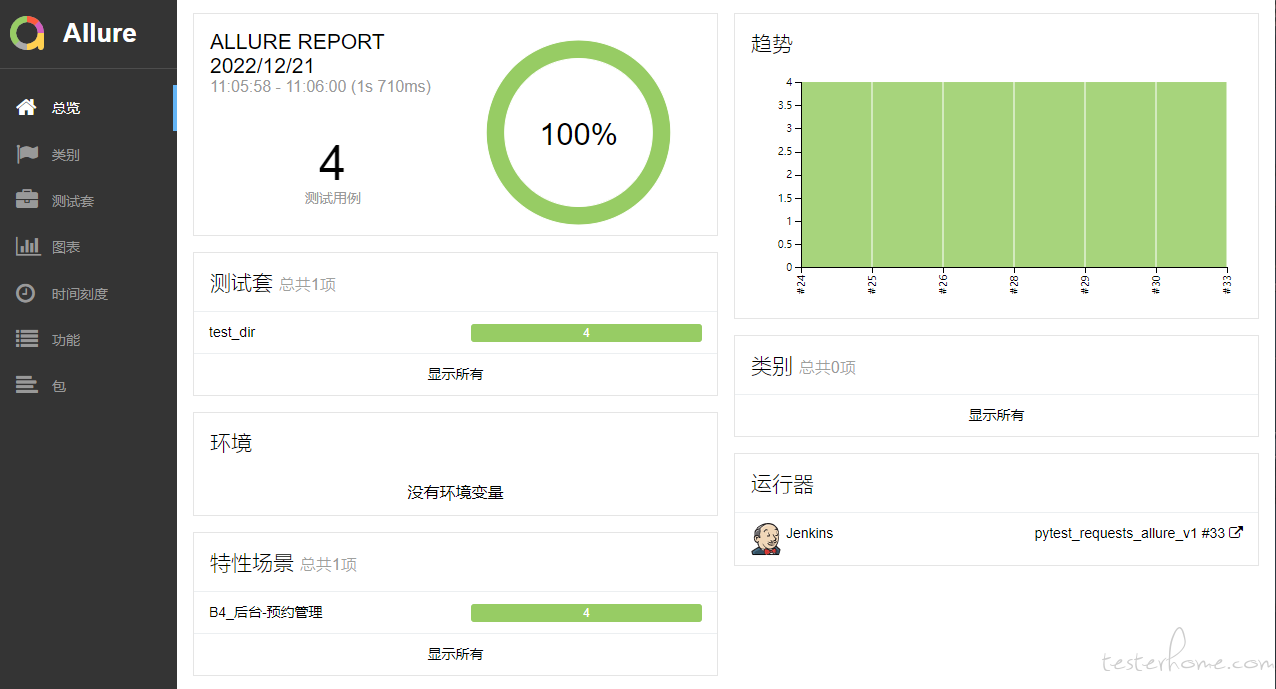Viewport: 1276px width, 689px height.
Task: Click the external link icon beside #33
Action: tap(1236, 533)
